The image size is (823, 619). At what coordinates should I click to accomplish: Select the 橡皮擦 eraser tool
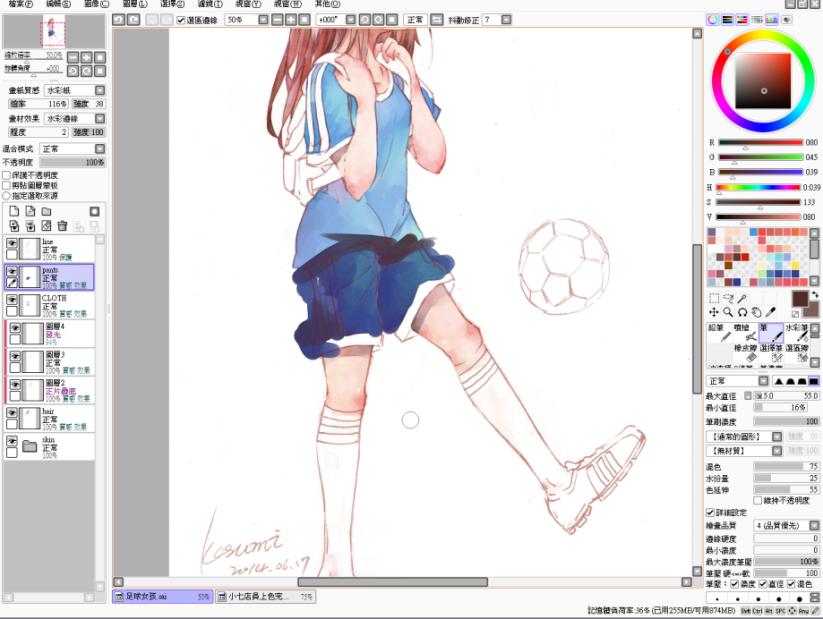pos(745,353)
